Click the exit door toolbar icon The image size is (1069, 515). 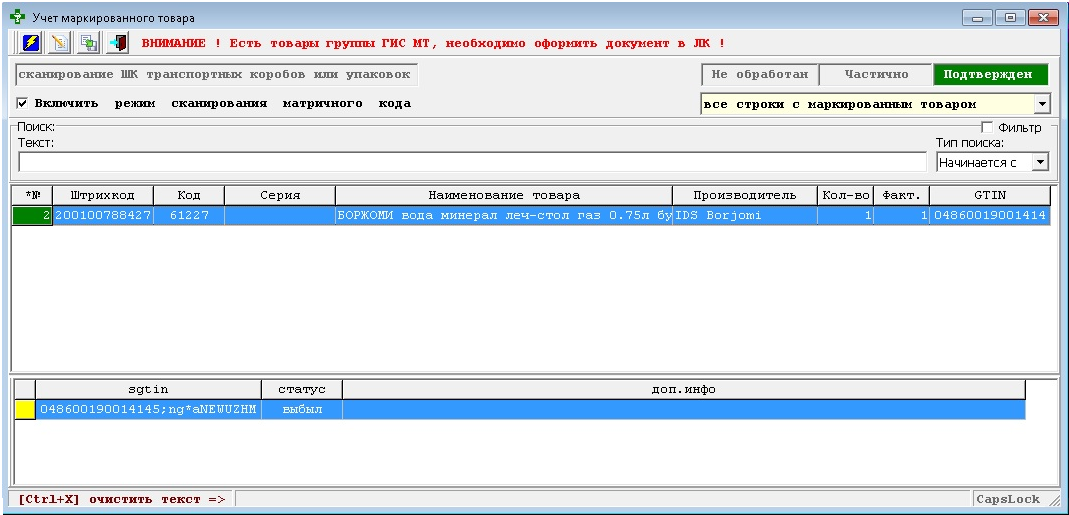(117, 43)
